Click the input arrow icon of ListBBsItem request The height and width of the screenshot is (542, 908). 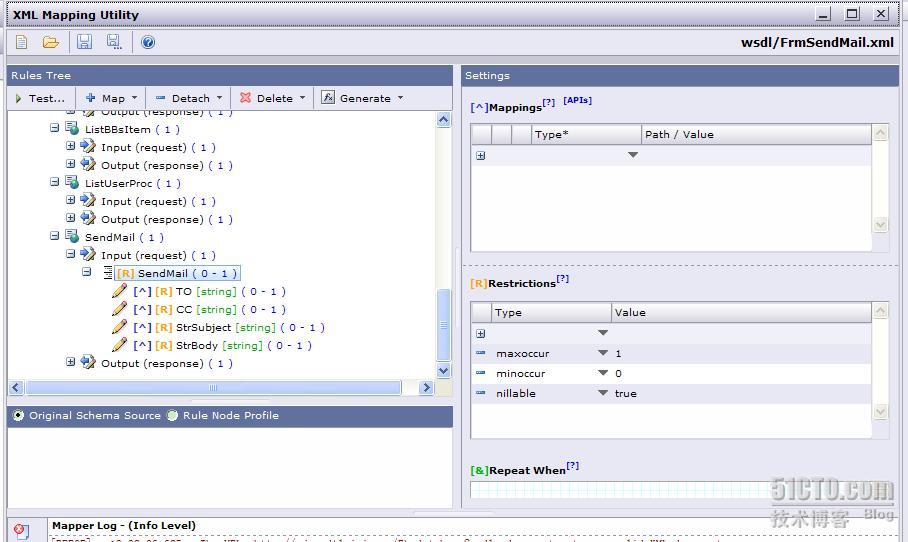click(88, 147)
